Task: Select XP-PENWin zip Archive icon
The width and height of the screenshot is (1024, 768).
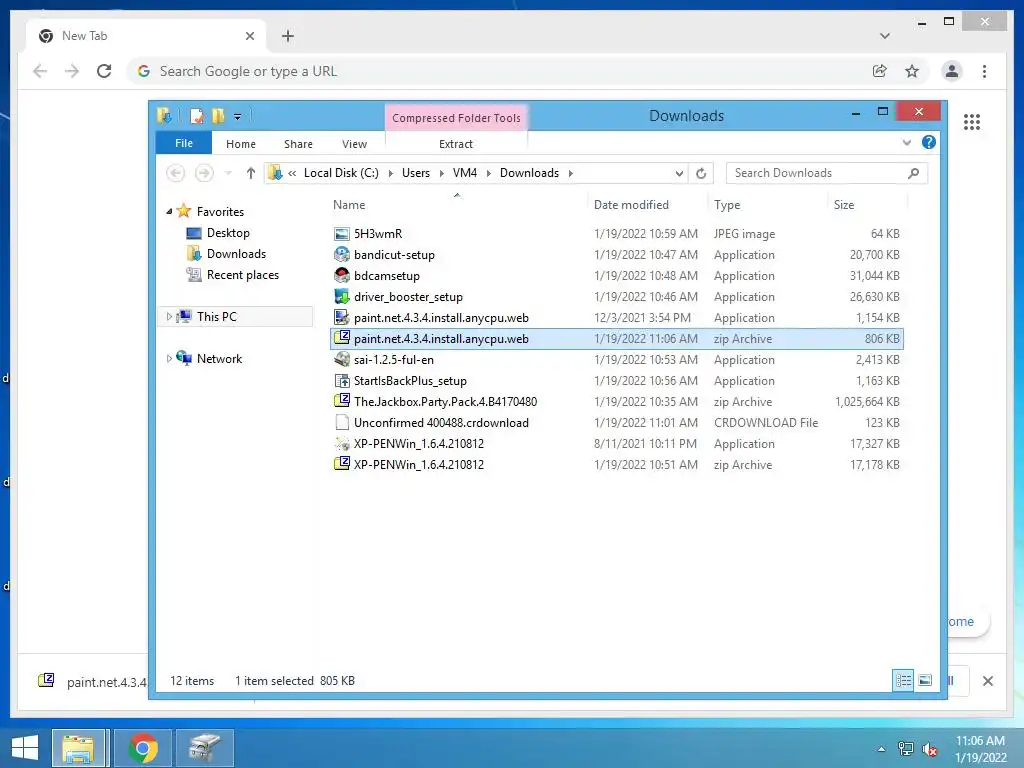Action: click(x=342, y=464)
